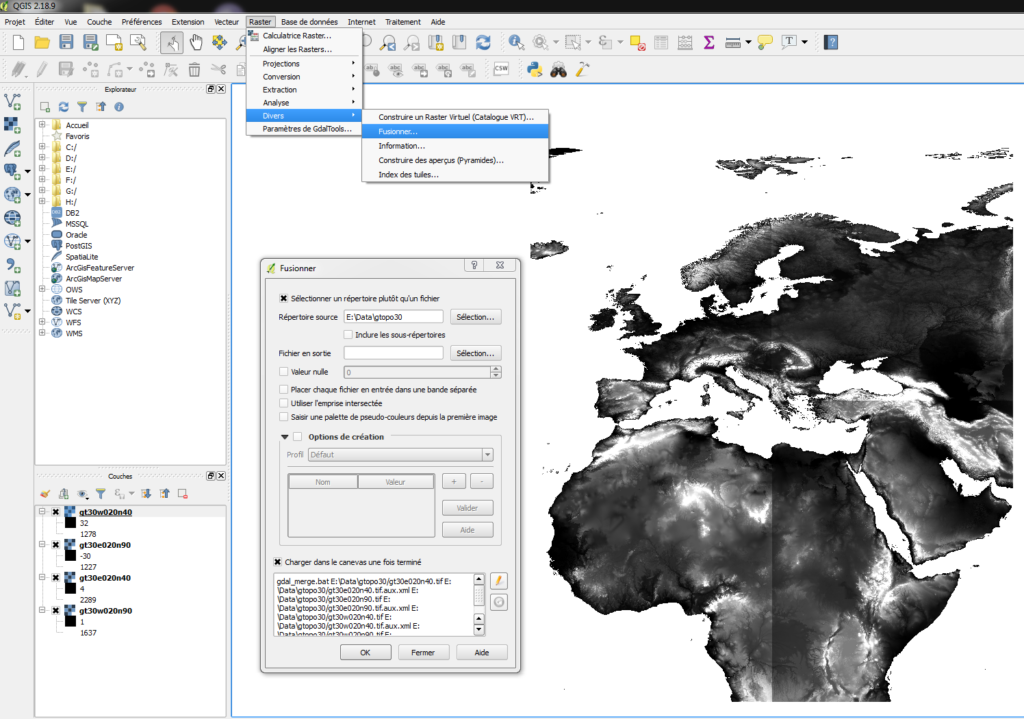The height and width of the screenshot is (719, 1024).
Task: Increase Valeur nulle with spinner up arrow
Action: [496, 369]
